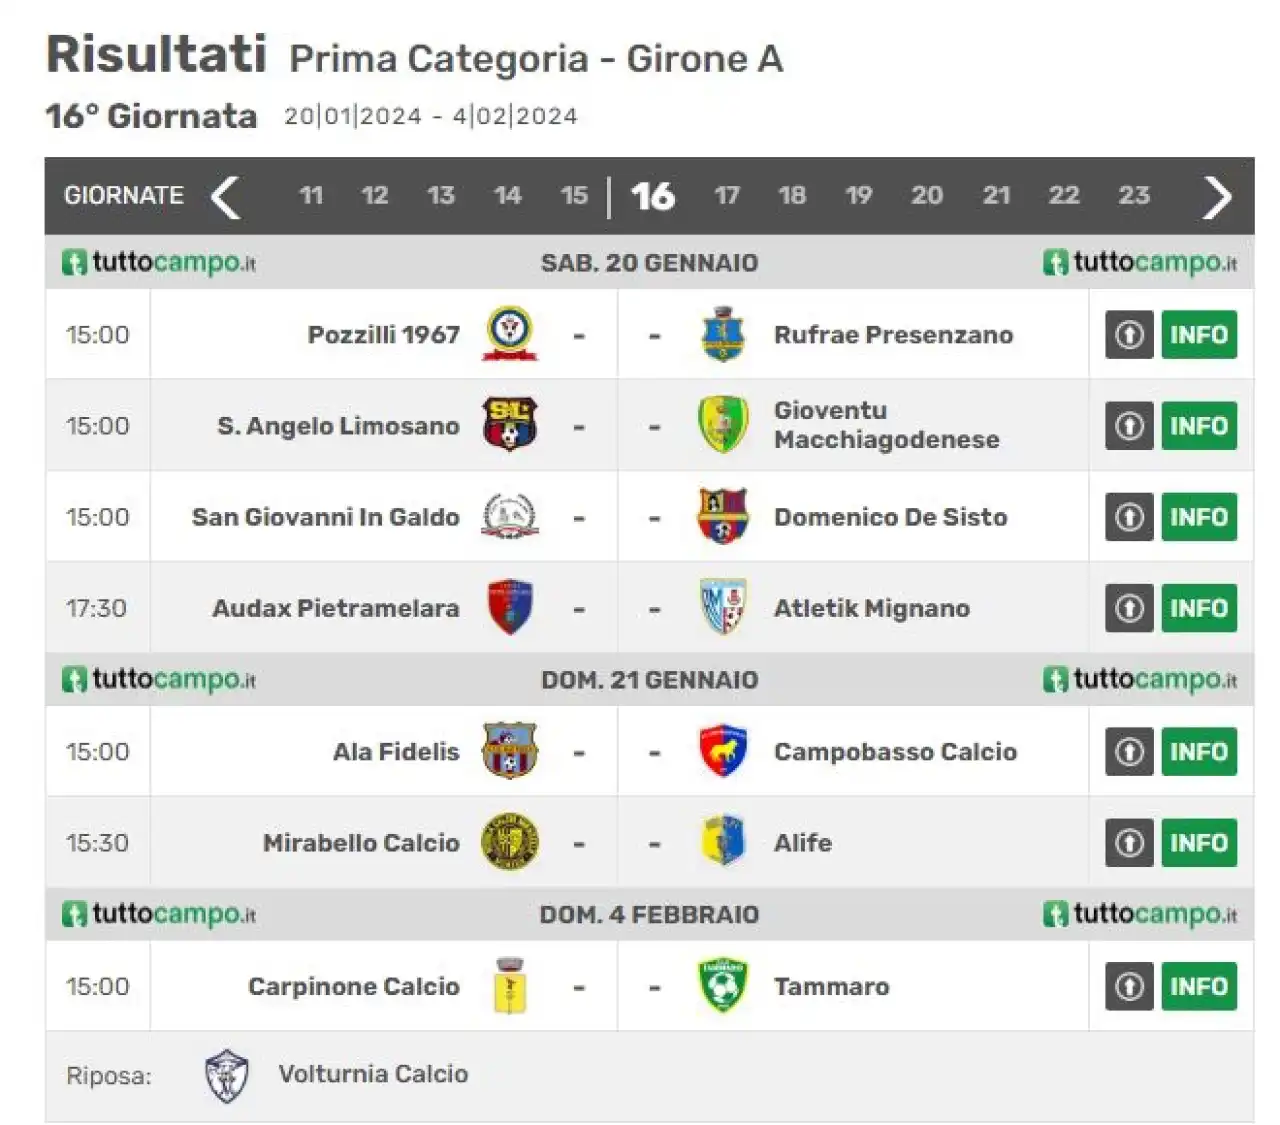The width and height of the screenshot is (1280, 1125).
Task: Show next giornate with right chevron
Action: 1216,197
